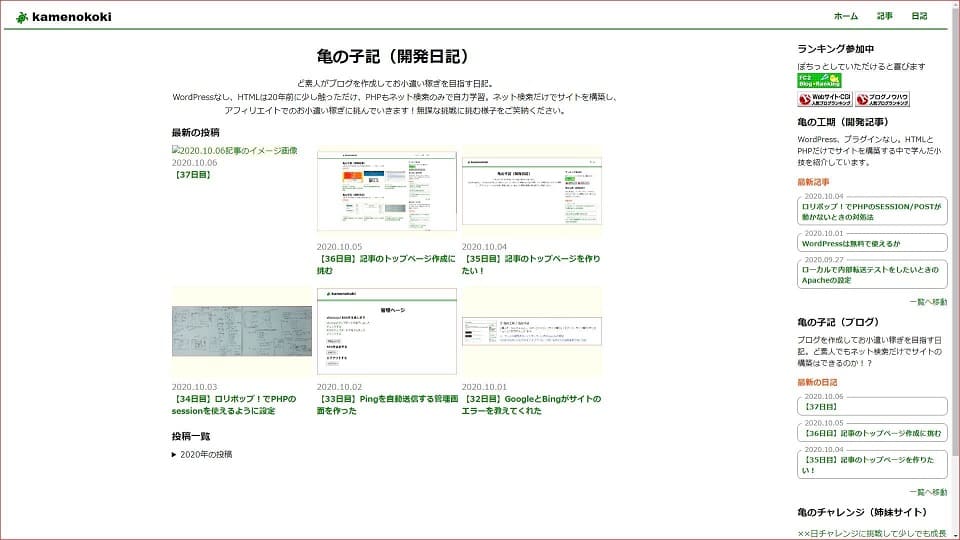960x540 pixels.
Task: Click the date 2020.10.01 in main list
Action: pos(484,387)
